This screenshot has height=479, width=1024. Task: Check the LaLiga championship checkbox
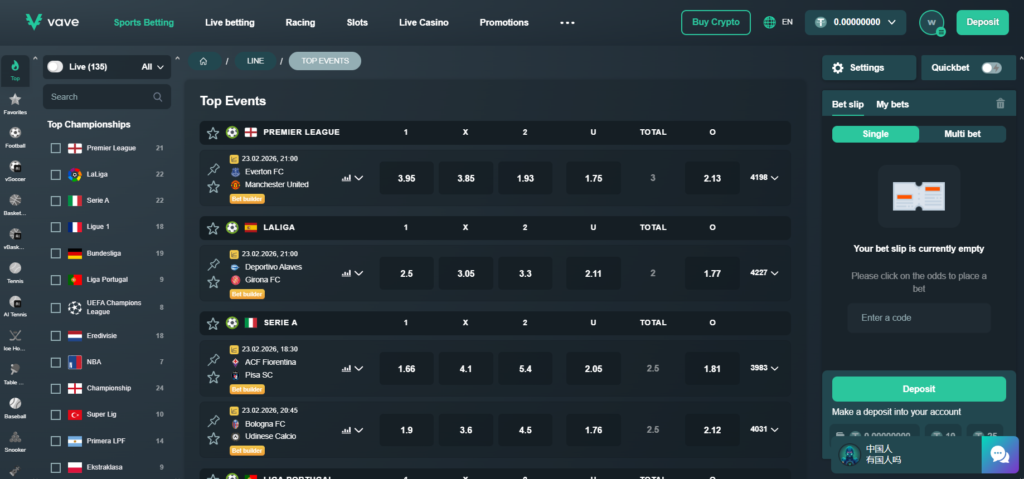(x=56, y=174)
